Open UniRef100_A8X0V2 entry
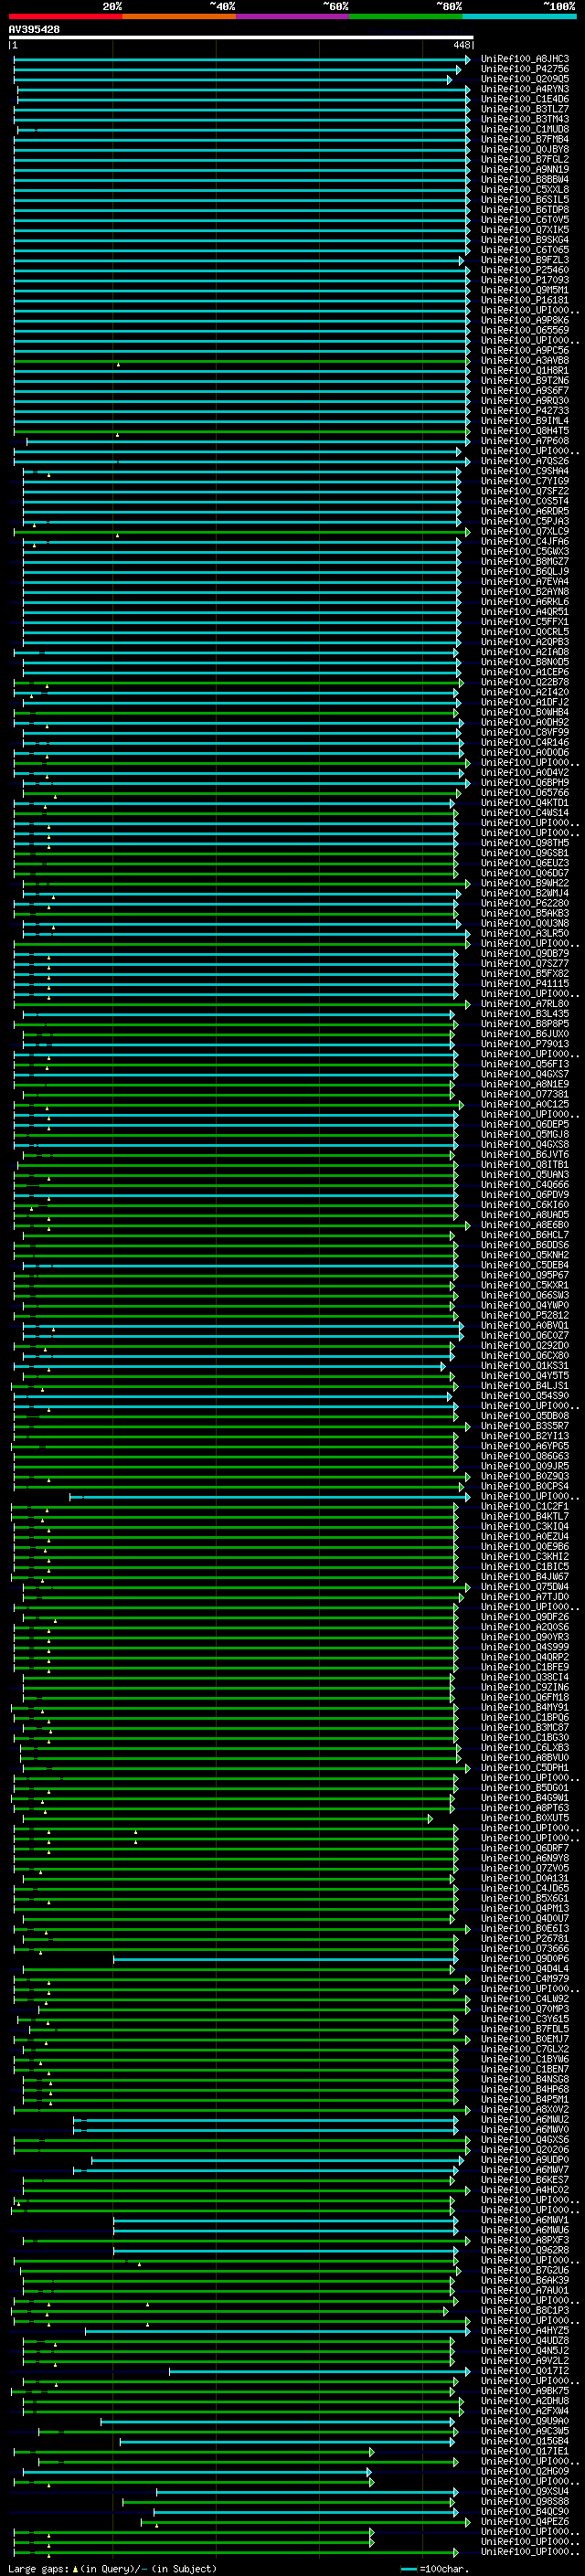The height and width of the screenshot is (2576, 585). tap(525, 2110)
